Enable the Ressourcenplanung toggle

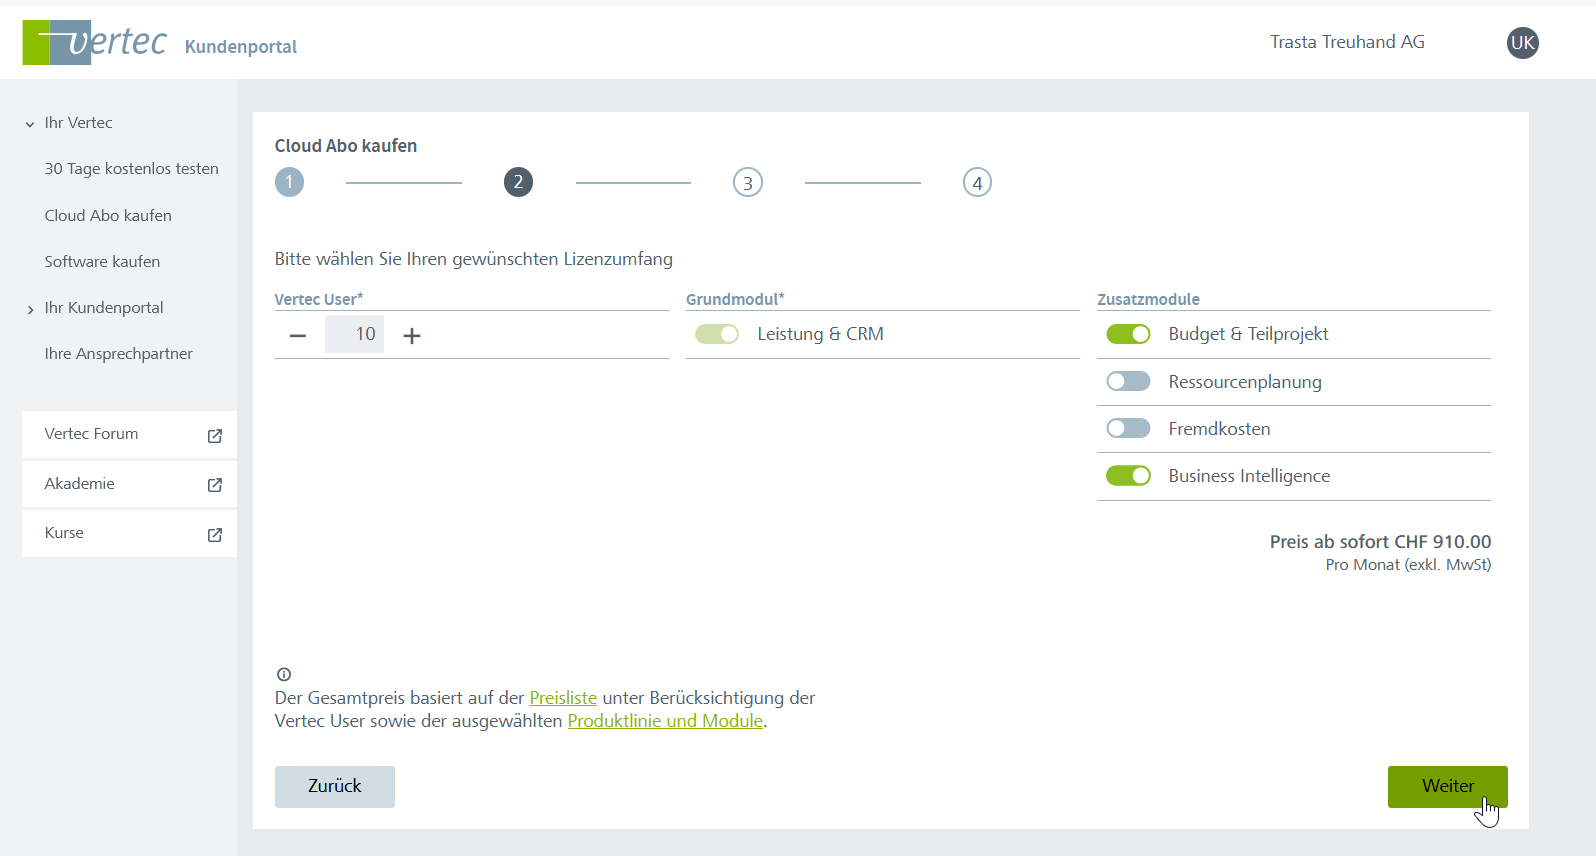[1128, 382]
